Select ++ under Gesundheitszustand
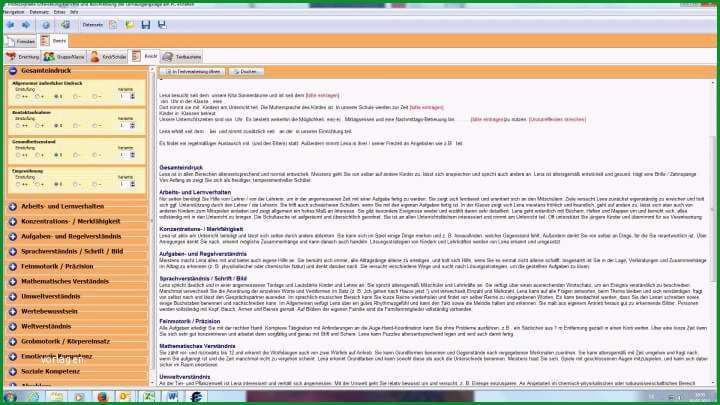The width and height of the screenshot is (720, 405). [18, 155]
